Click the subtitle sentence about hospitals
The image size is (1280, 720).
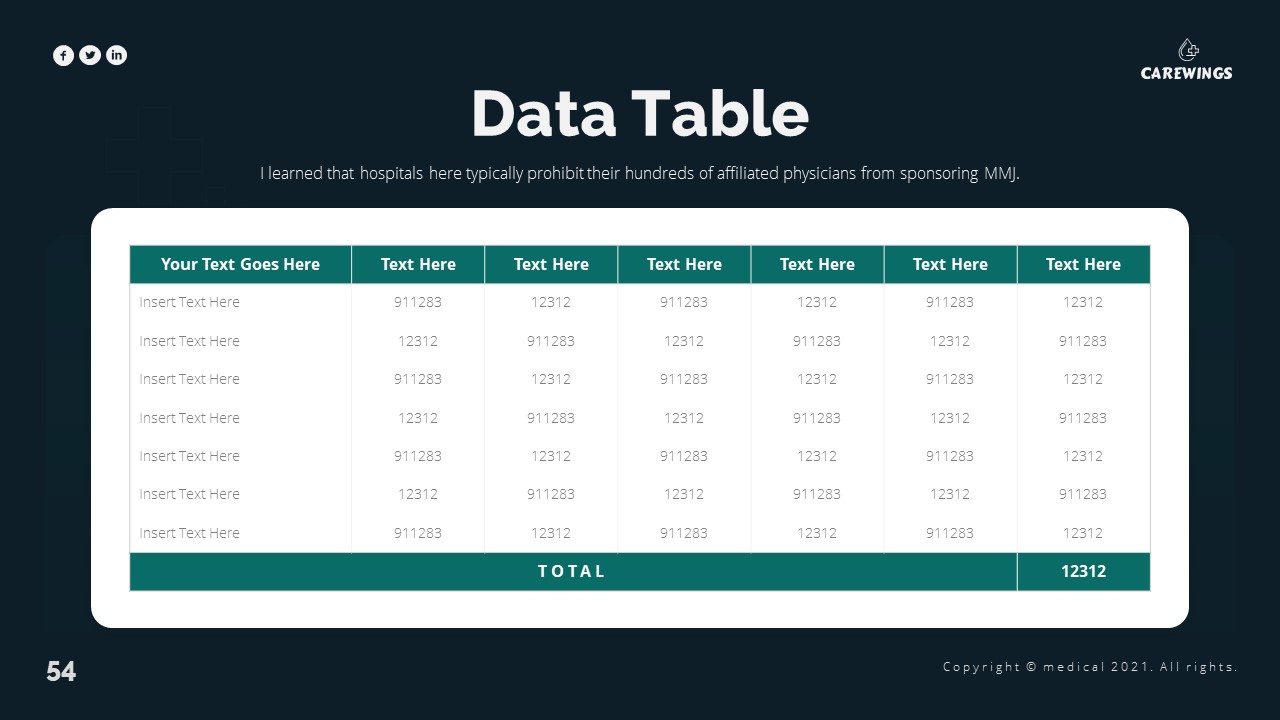tap(640, 174)
